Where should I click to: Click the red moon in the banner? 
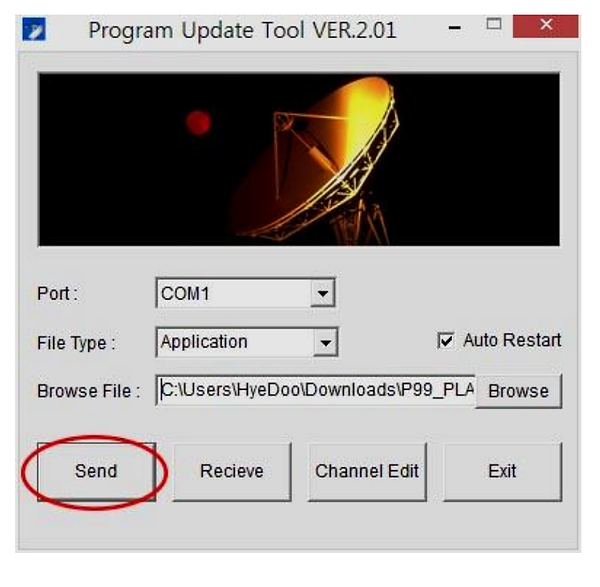198,123
